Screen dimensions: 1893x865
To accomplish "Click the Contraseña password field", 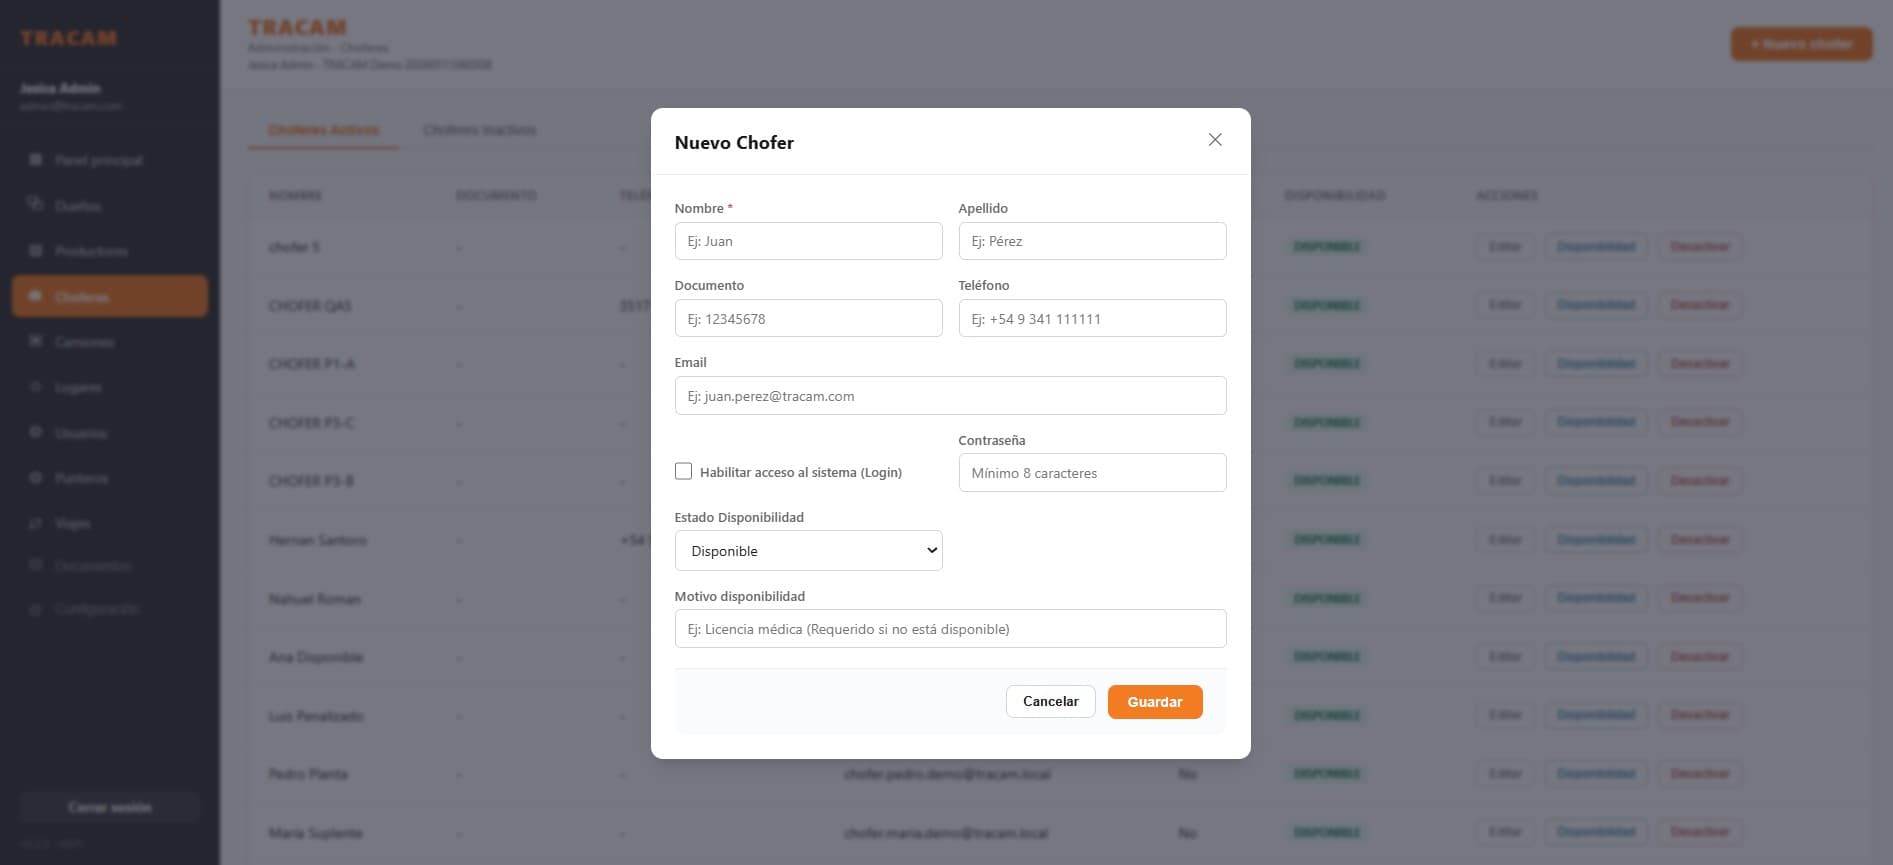I will tap(1092, 473).
